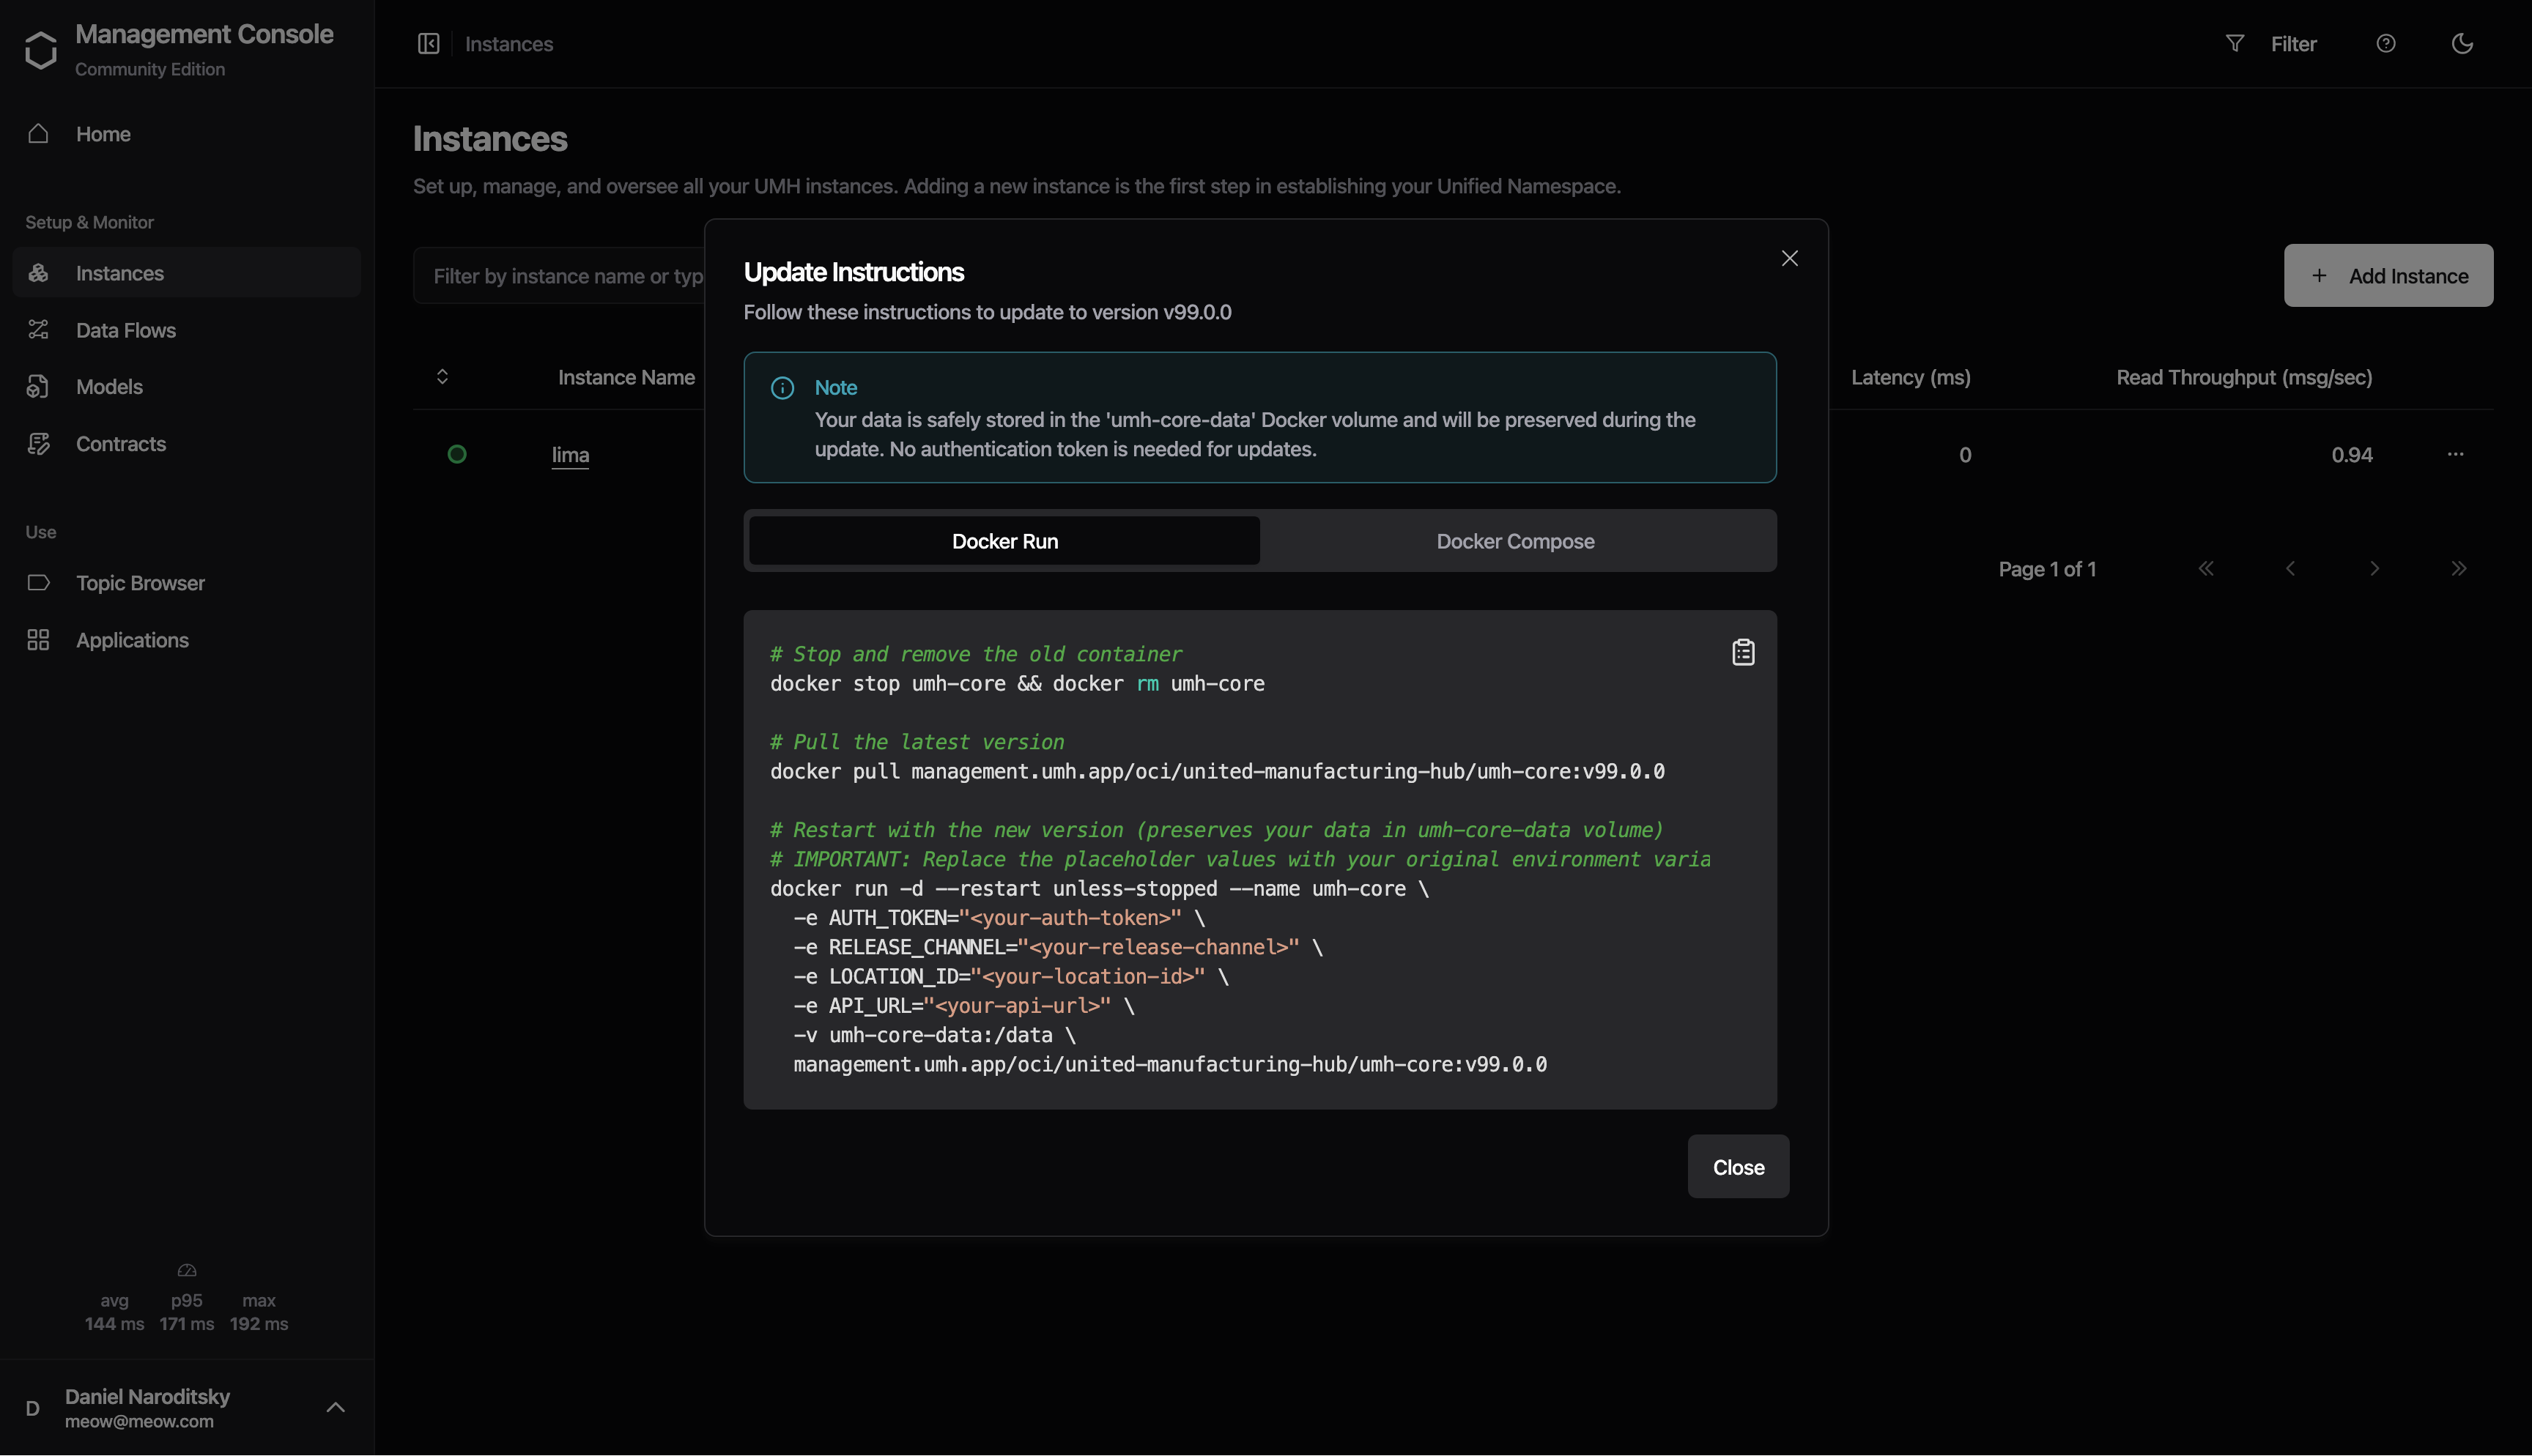Expand the Daniel Naroditsky user menu chevron

point(336,1408)
